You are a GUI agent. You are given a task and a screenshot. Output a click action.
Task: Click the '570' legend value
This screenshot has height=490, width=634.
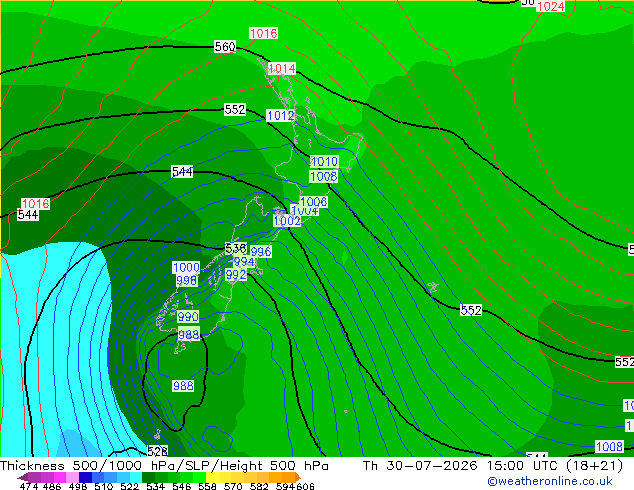(233, 486)
